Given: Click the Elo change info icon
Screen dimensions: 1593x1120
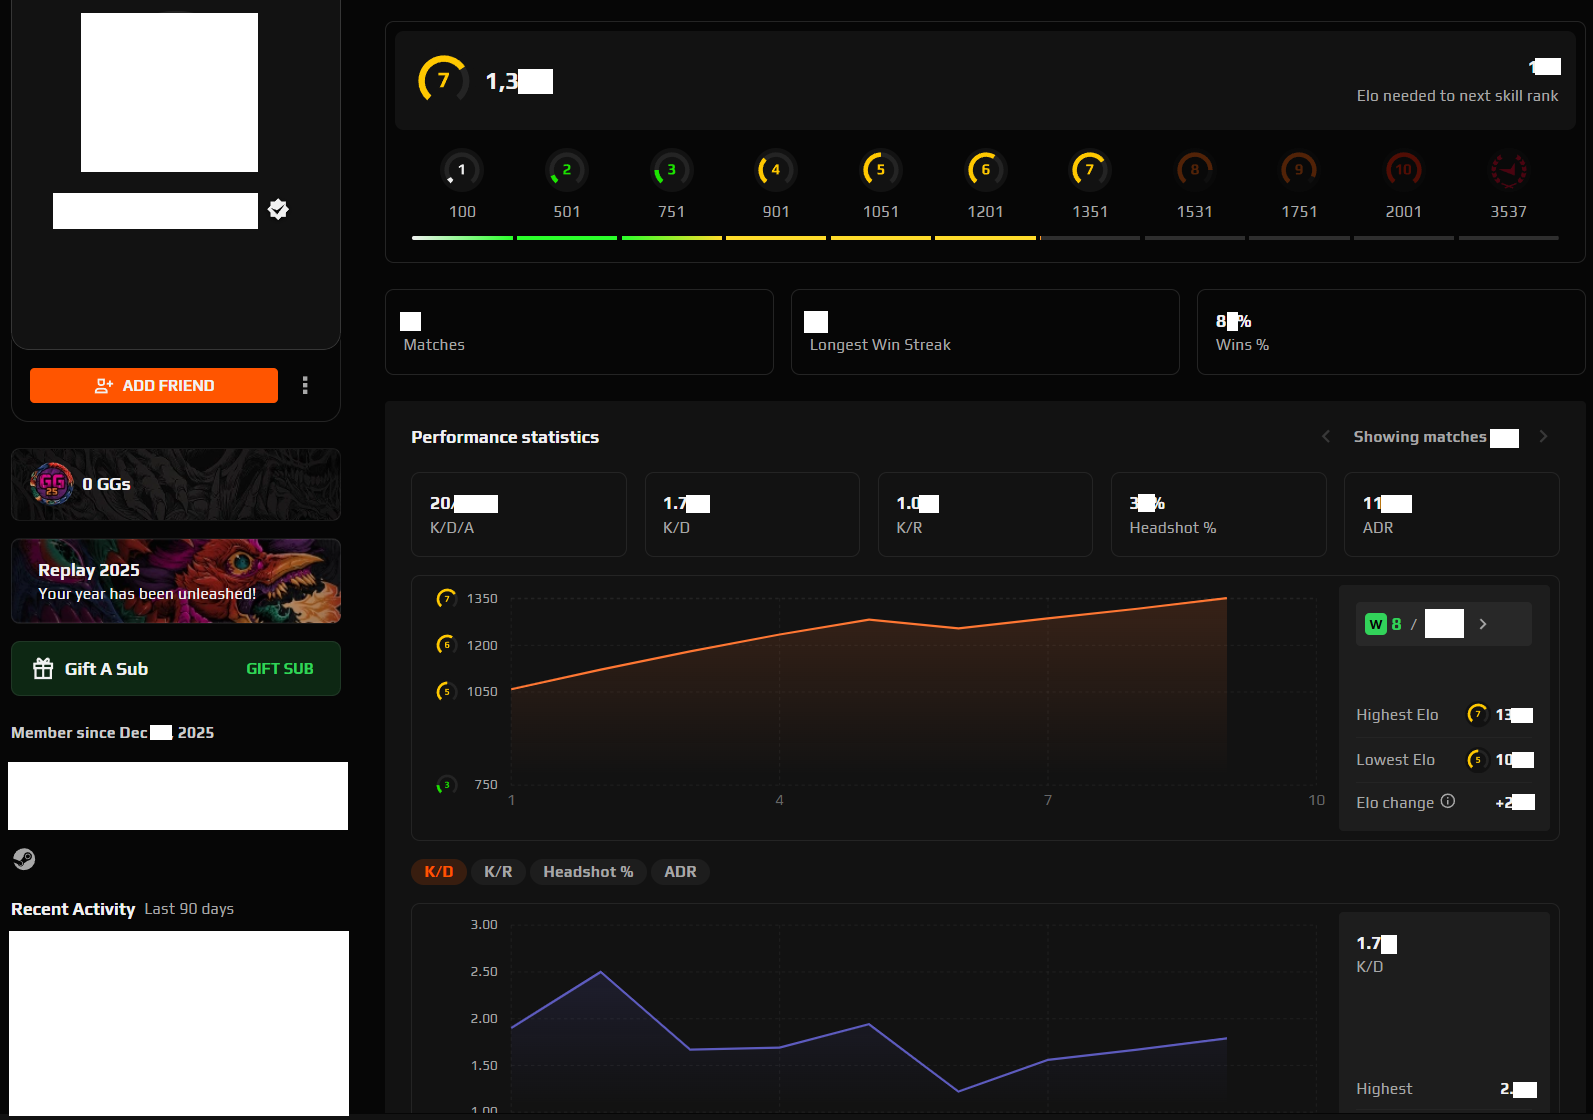Looking at the screenshot, I should [1447, 802].
